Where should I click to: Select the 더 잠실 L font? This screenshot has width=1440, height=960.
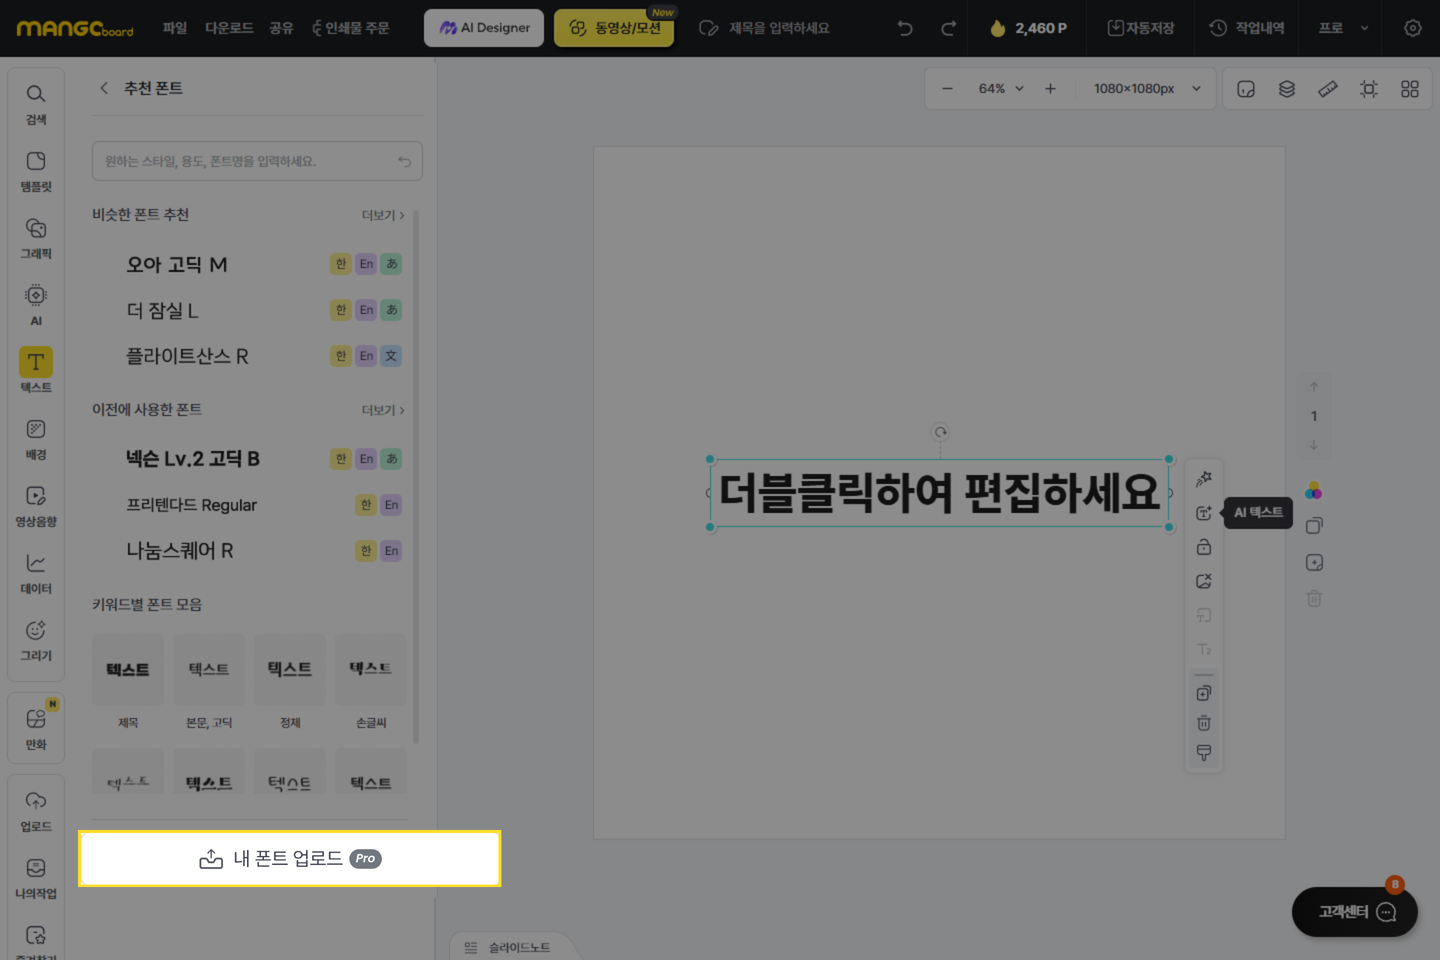[162, 310]
